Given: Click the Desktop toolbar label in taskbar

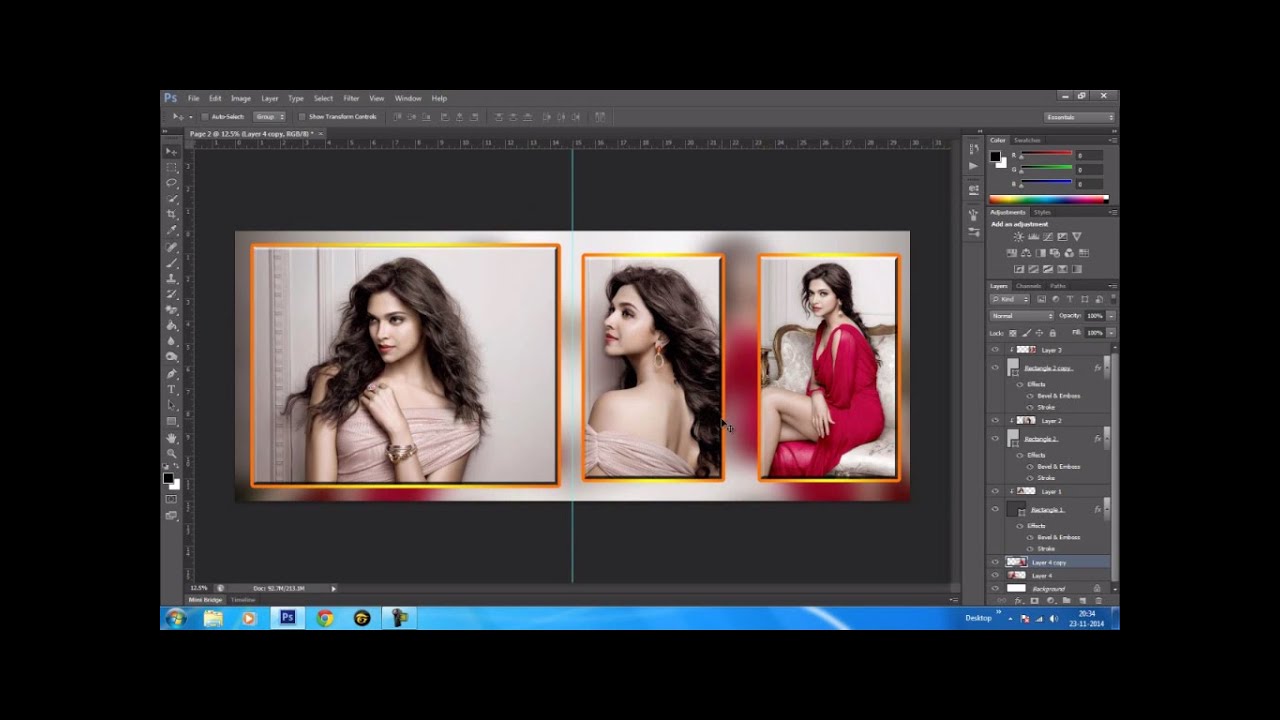Looking at the screenshot, I should 978,618.
